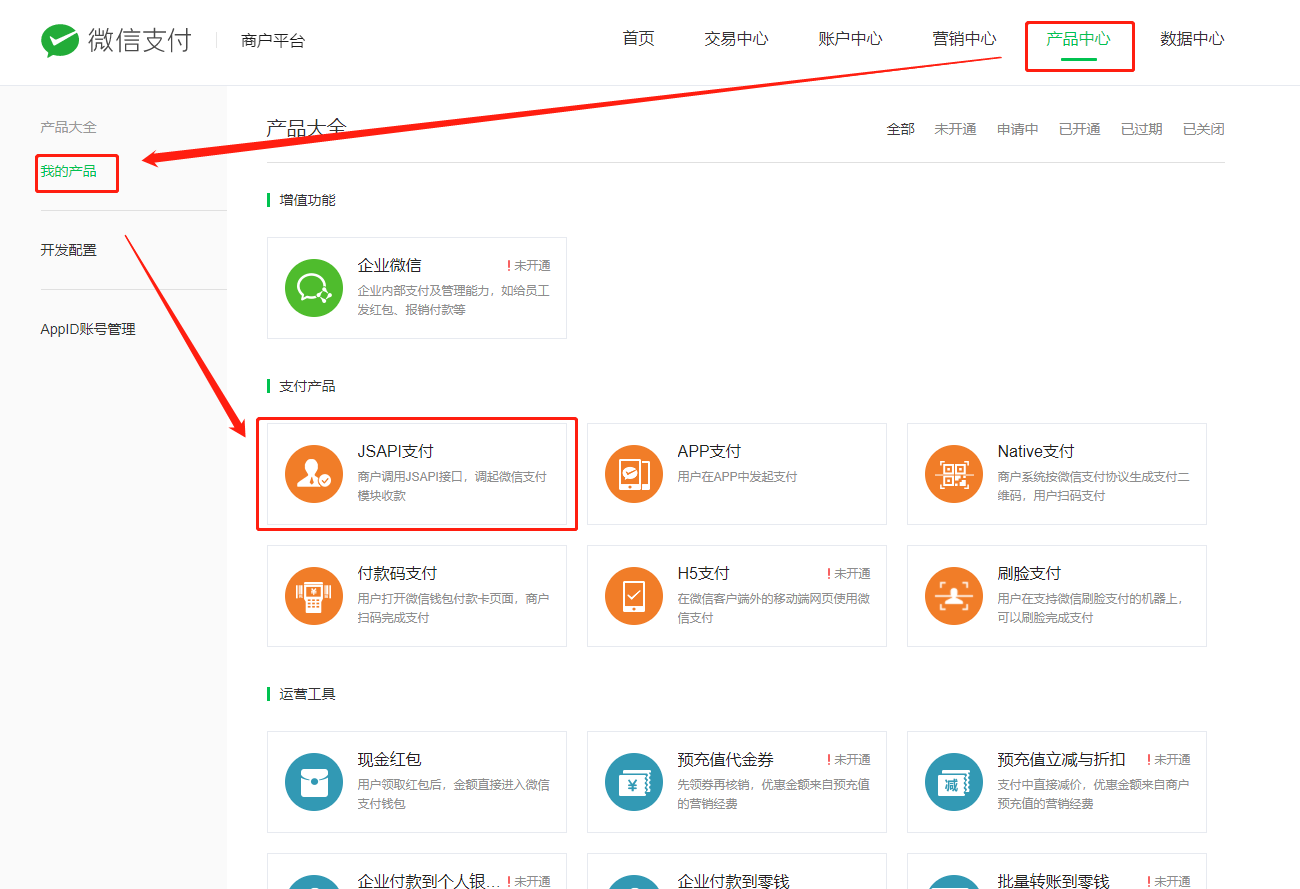Viewport: 1300px width, 889px height.
Task: Filter products by 未开通
Action: coord(955,129)
